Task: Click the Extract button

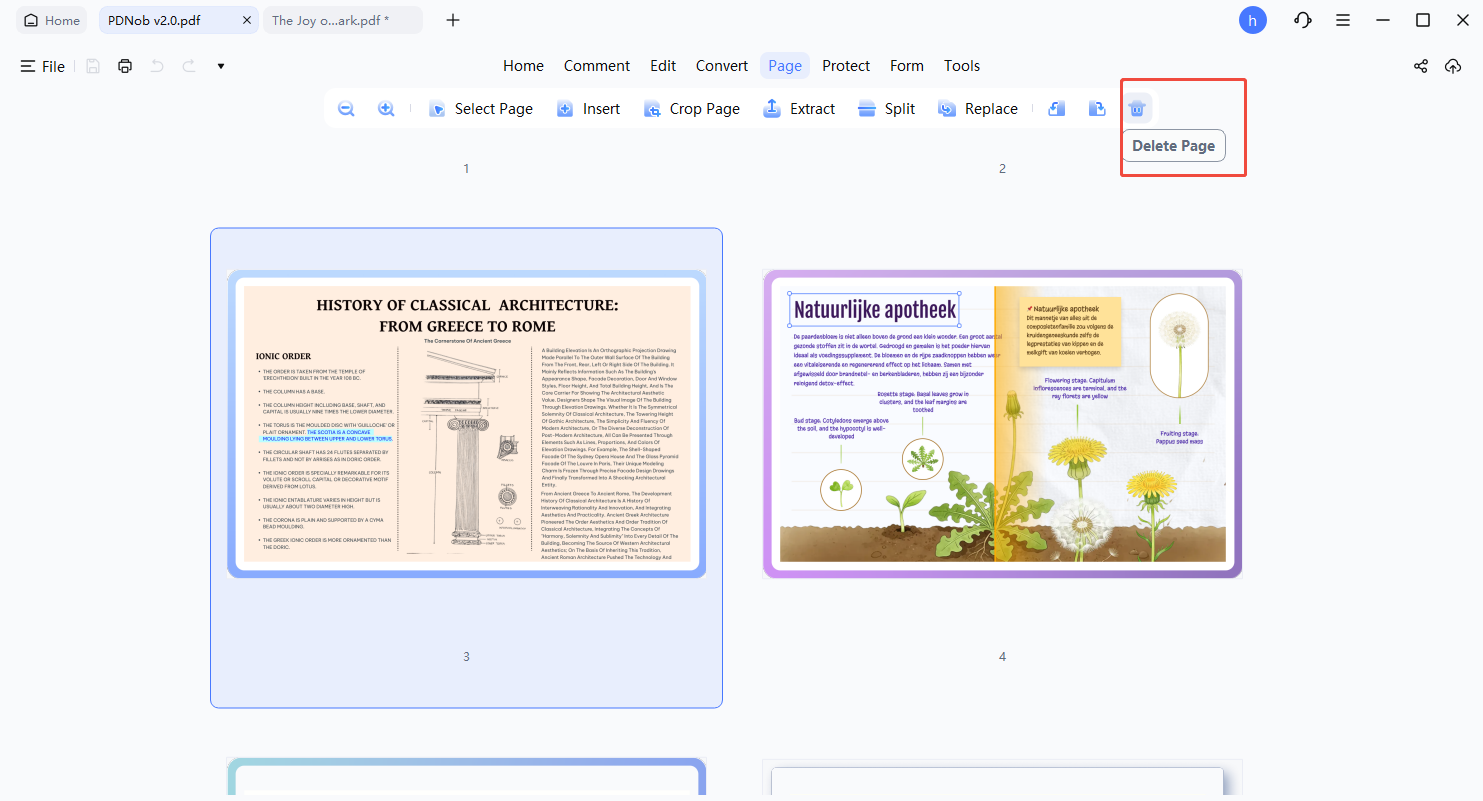Action: 799,109
